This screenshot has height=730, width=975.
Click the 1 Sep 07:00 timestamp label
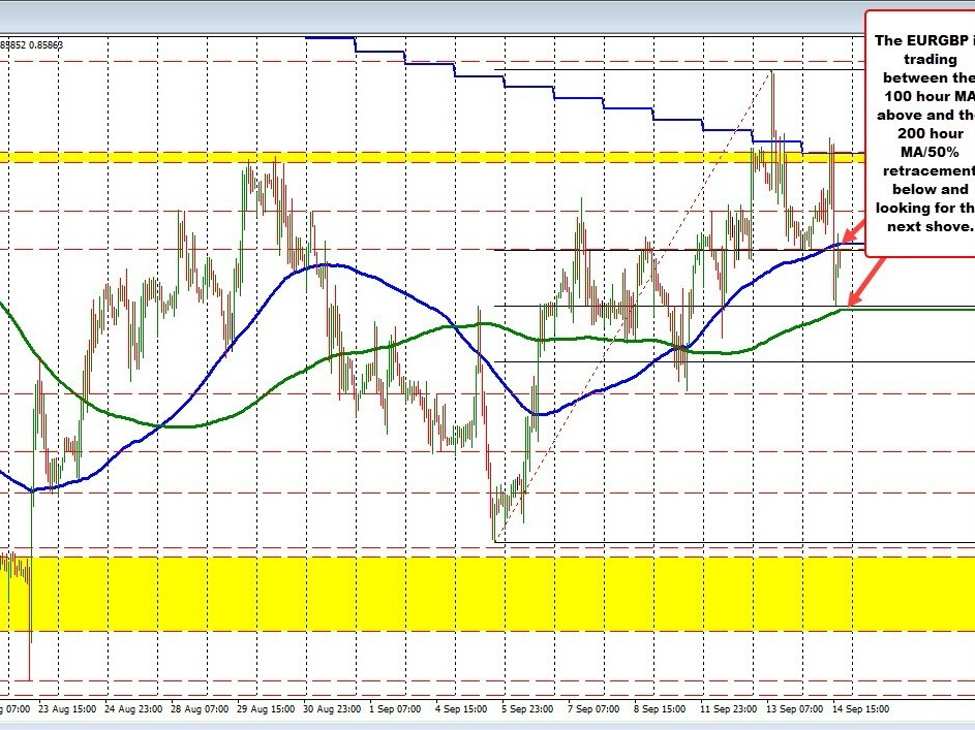[x=395, y=708]
